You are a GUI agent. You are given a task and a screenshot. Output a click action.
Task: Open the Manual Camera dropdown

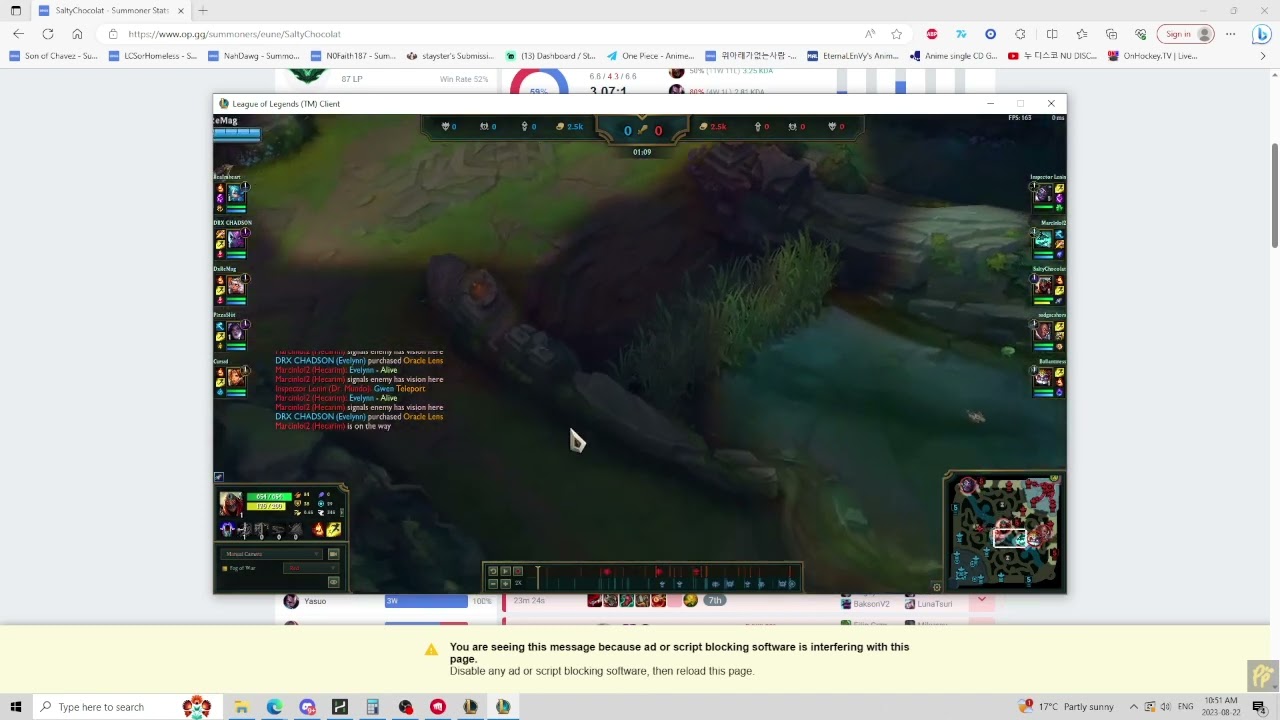click(x=272, y=554)
